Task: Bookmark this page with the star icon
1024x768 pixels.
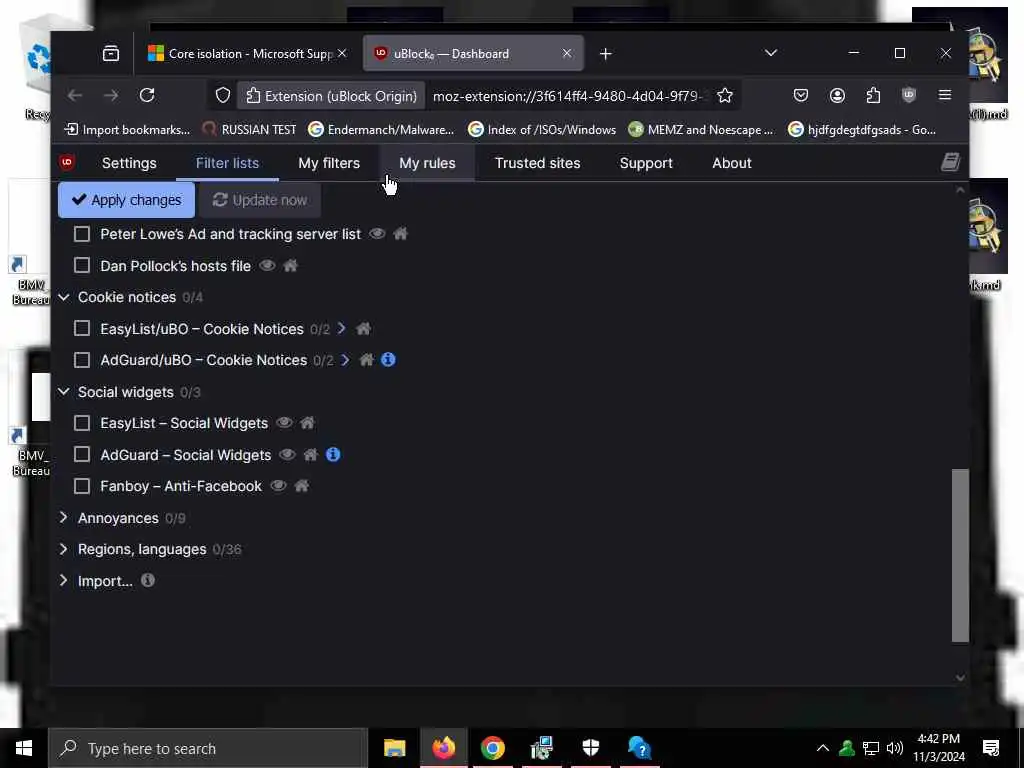Action: 724,96
